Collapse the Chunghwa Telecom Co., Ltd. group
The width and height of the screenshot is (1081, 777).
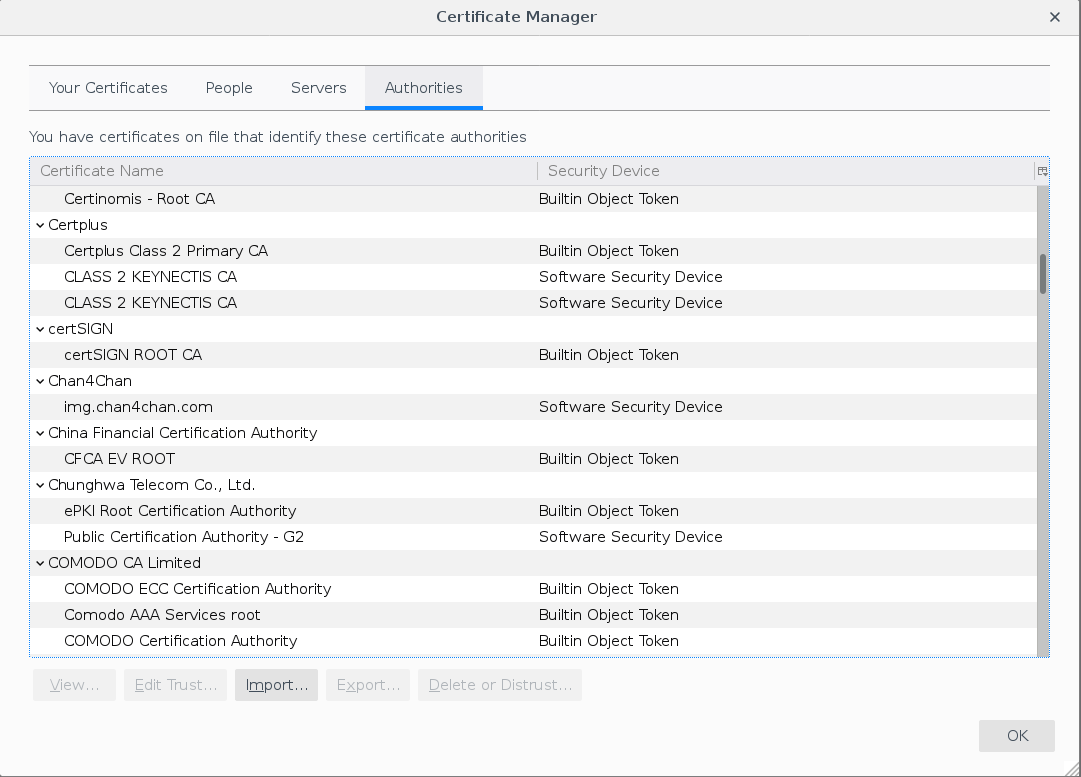pyautogui.click(x=40, y=485)
